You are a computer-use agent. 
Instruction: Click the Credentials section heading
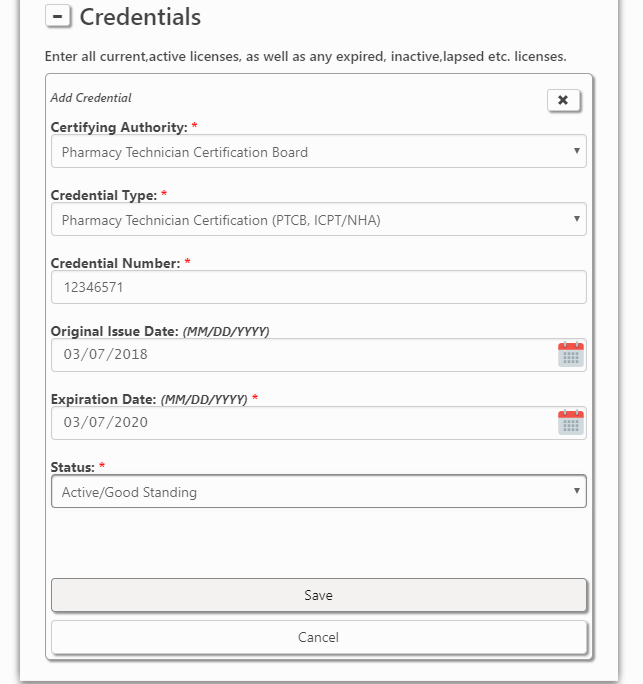pyautogui.click(x=140, y=17)
